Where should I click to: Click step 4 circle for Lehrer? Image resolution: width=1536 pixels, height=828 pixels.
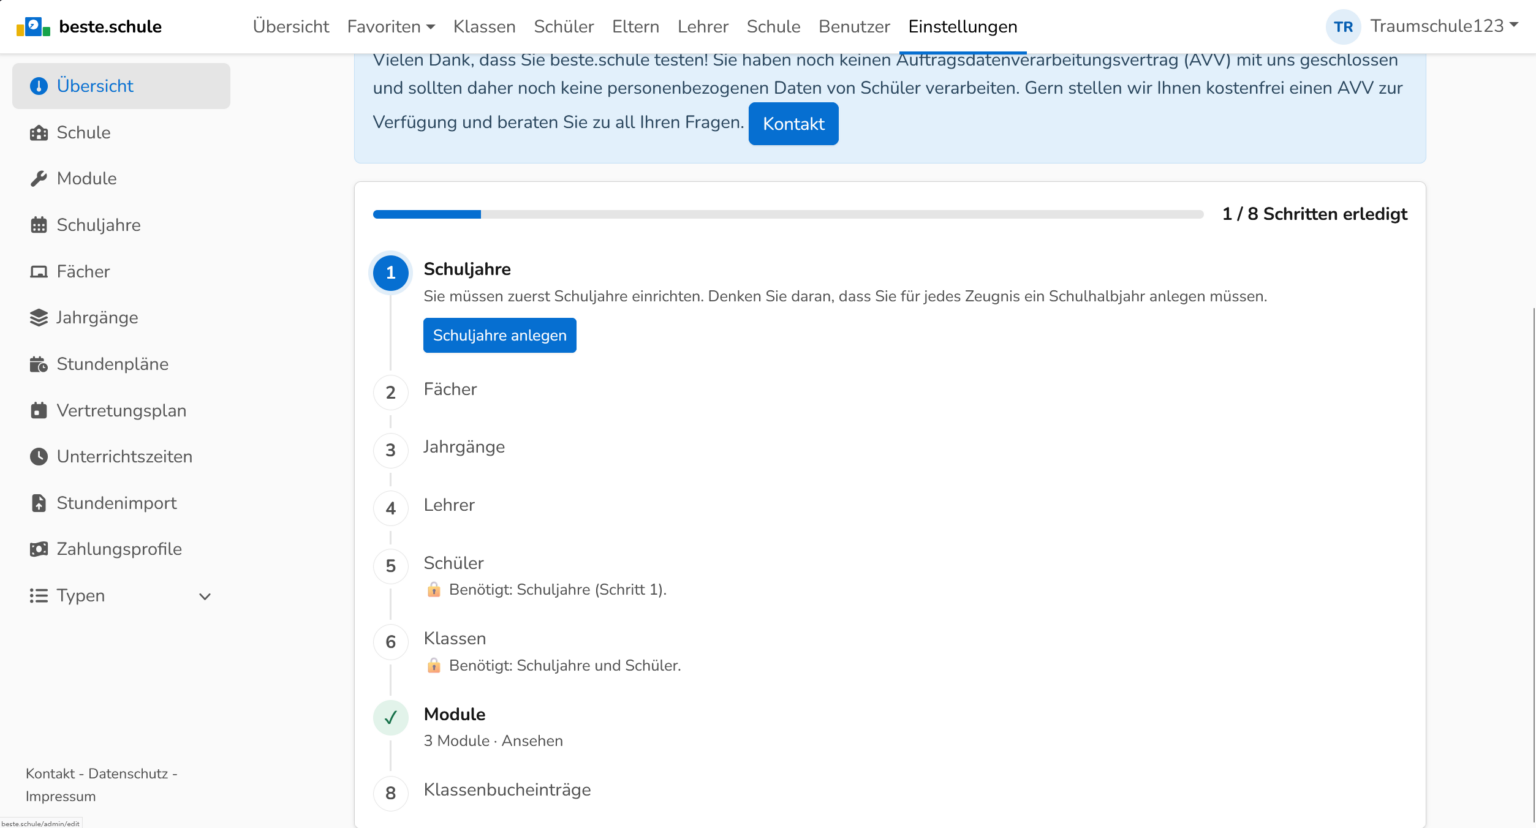coord(391,509)
